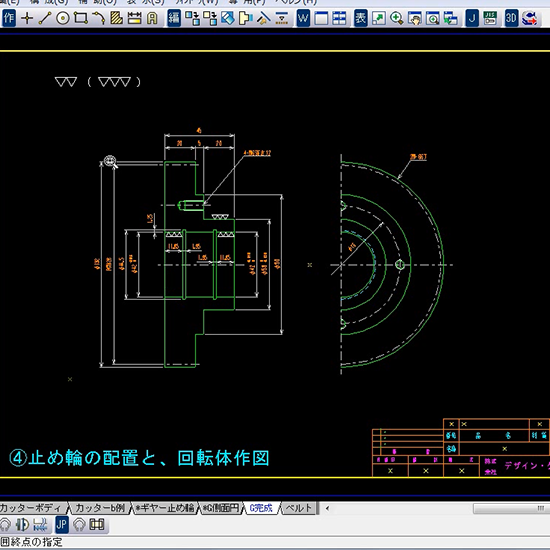Image resolution: width=550 pixels, height=550 pixels.
Task: Select the point (crosshair) drawing tool
Action: 27,18
